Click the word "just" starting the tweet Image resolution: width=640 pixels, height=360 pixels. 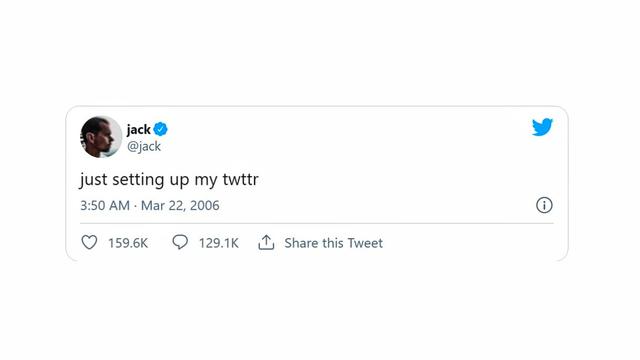(x=93, y=180)
